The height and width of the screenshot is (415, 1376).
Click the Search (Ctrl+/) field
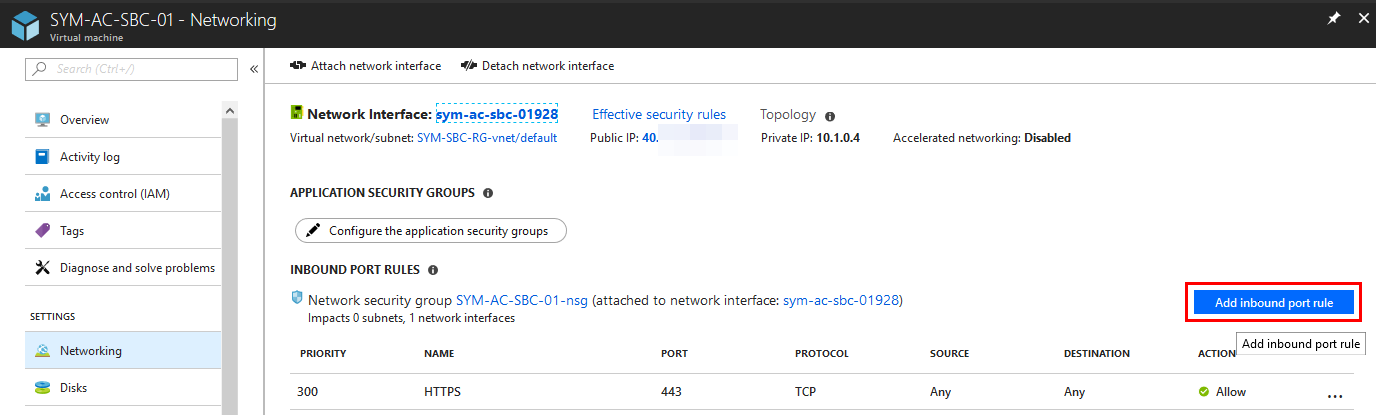132,69
